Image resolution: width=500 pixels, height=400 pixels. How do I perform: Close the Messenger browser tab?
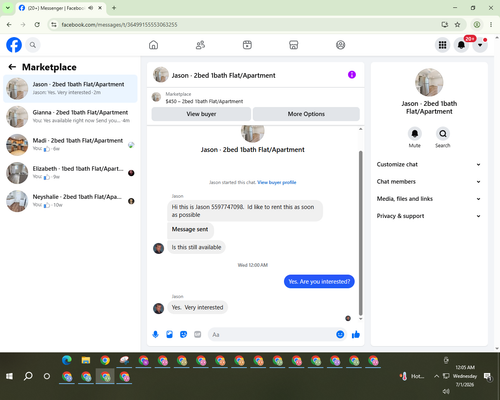(100, 8)
